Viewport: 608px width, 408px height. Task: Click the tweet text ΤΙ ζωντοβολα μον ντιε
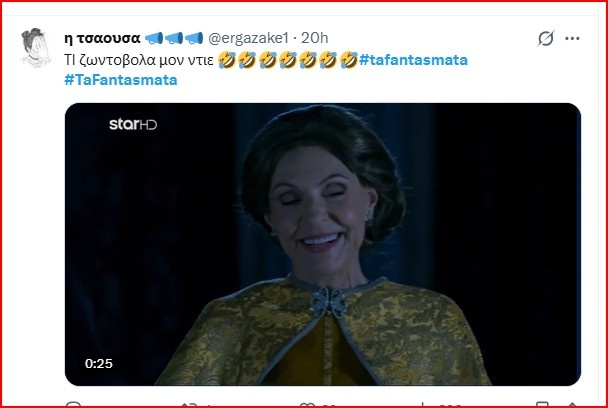(139, 60)
